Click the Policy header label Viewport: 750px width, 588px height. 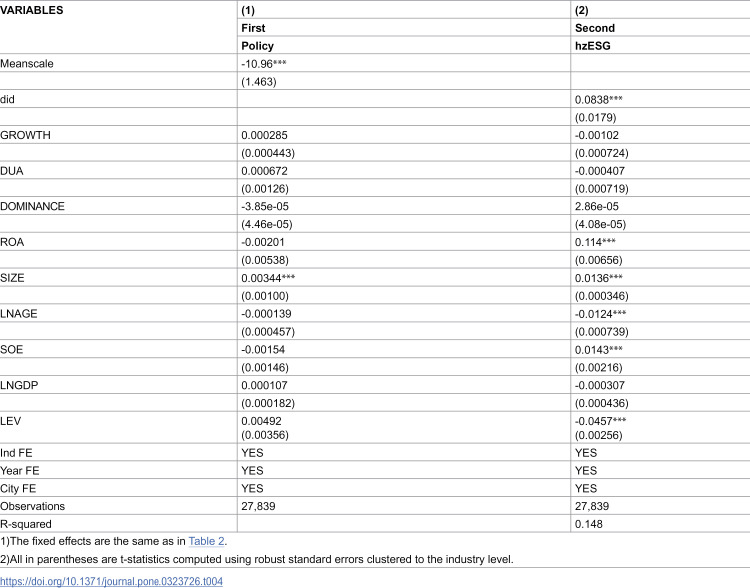click(257, 46)
